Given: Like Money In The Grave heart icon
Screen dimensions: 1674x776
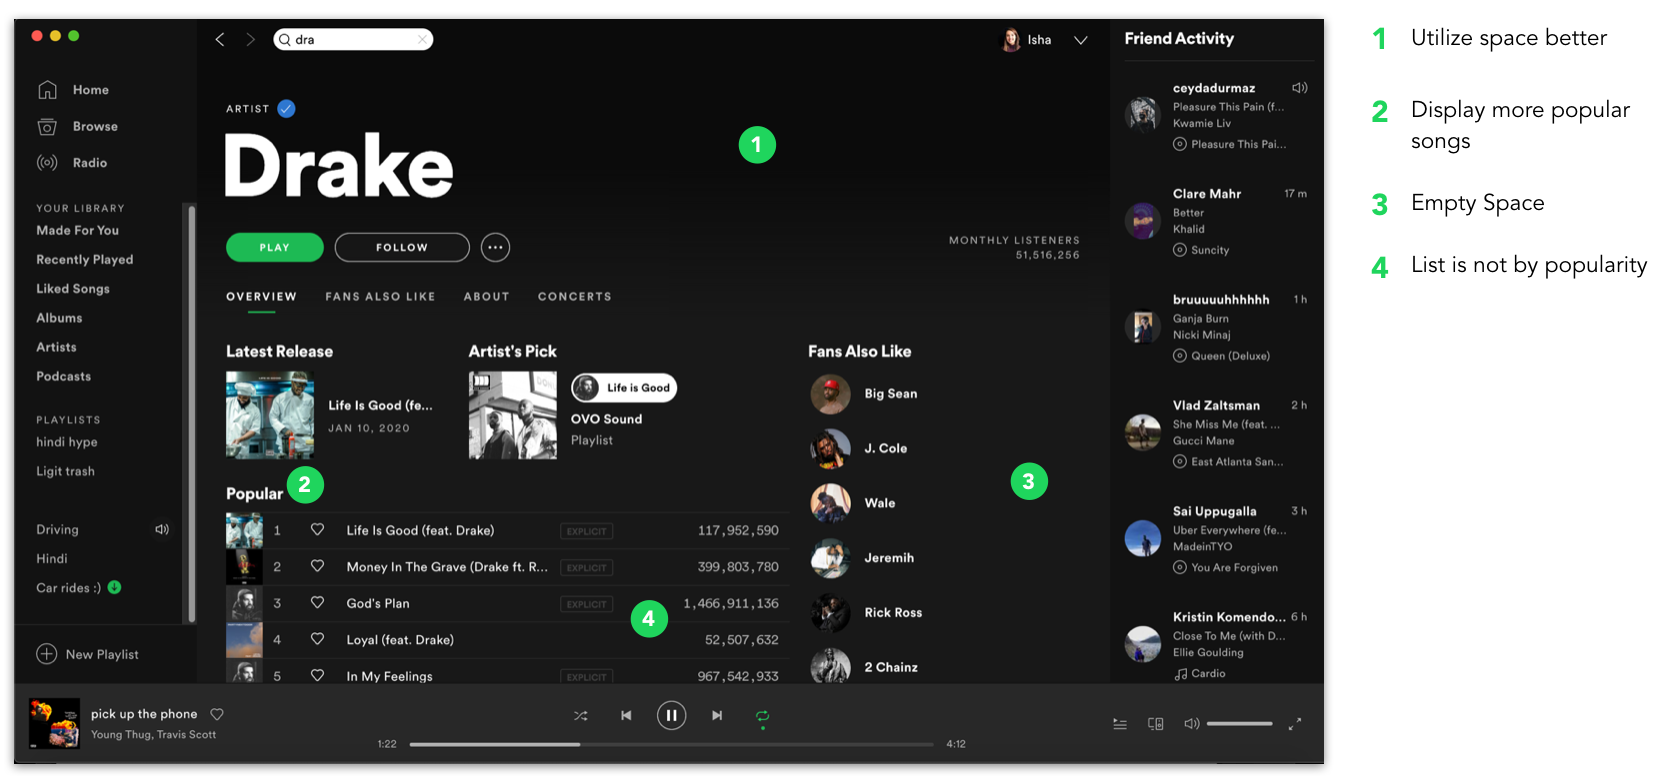Looking at the screenshot, I should [x=317, y=566].
